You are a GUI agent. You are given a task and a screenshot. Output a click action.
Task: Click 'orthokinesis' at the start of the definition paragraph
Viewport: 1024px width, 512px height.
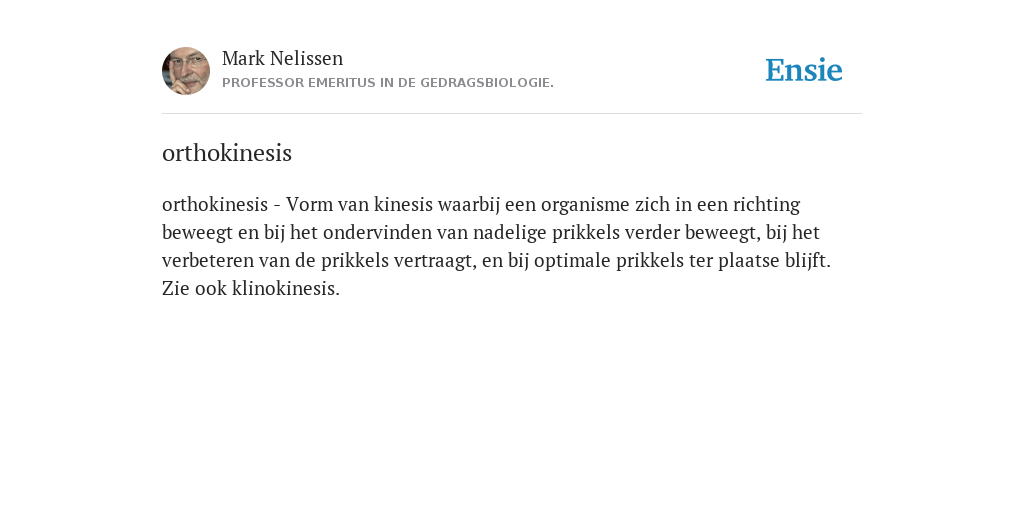[215, 204]
